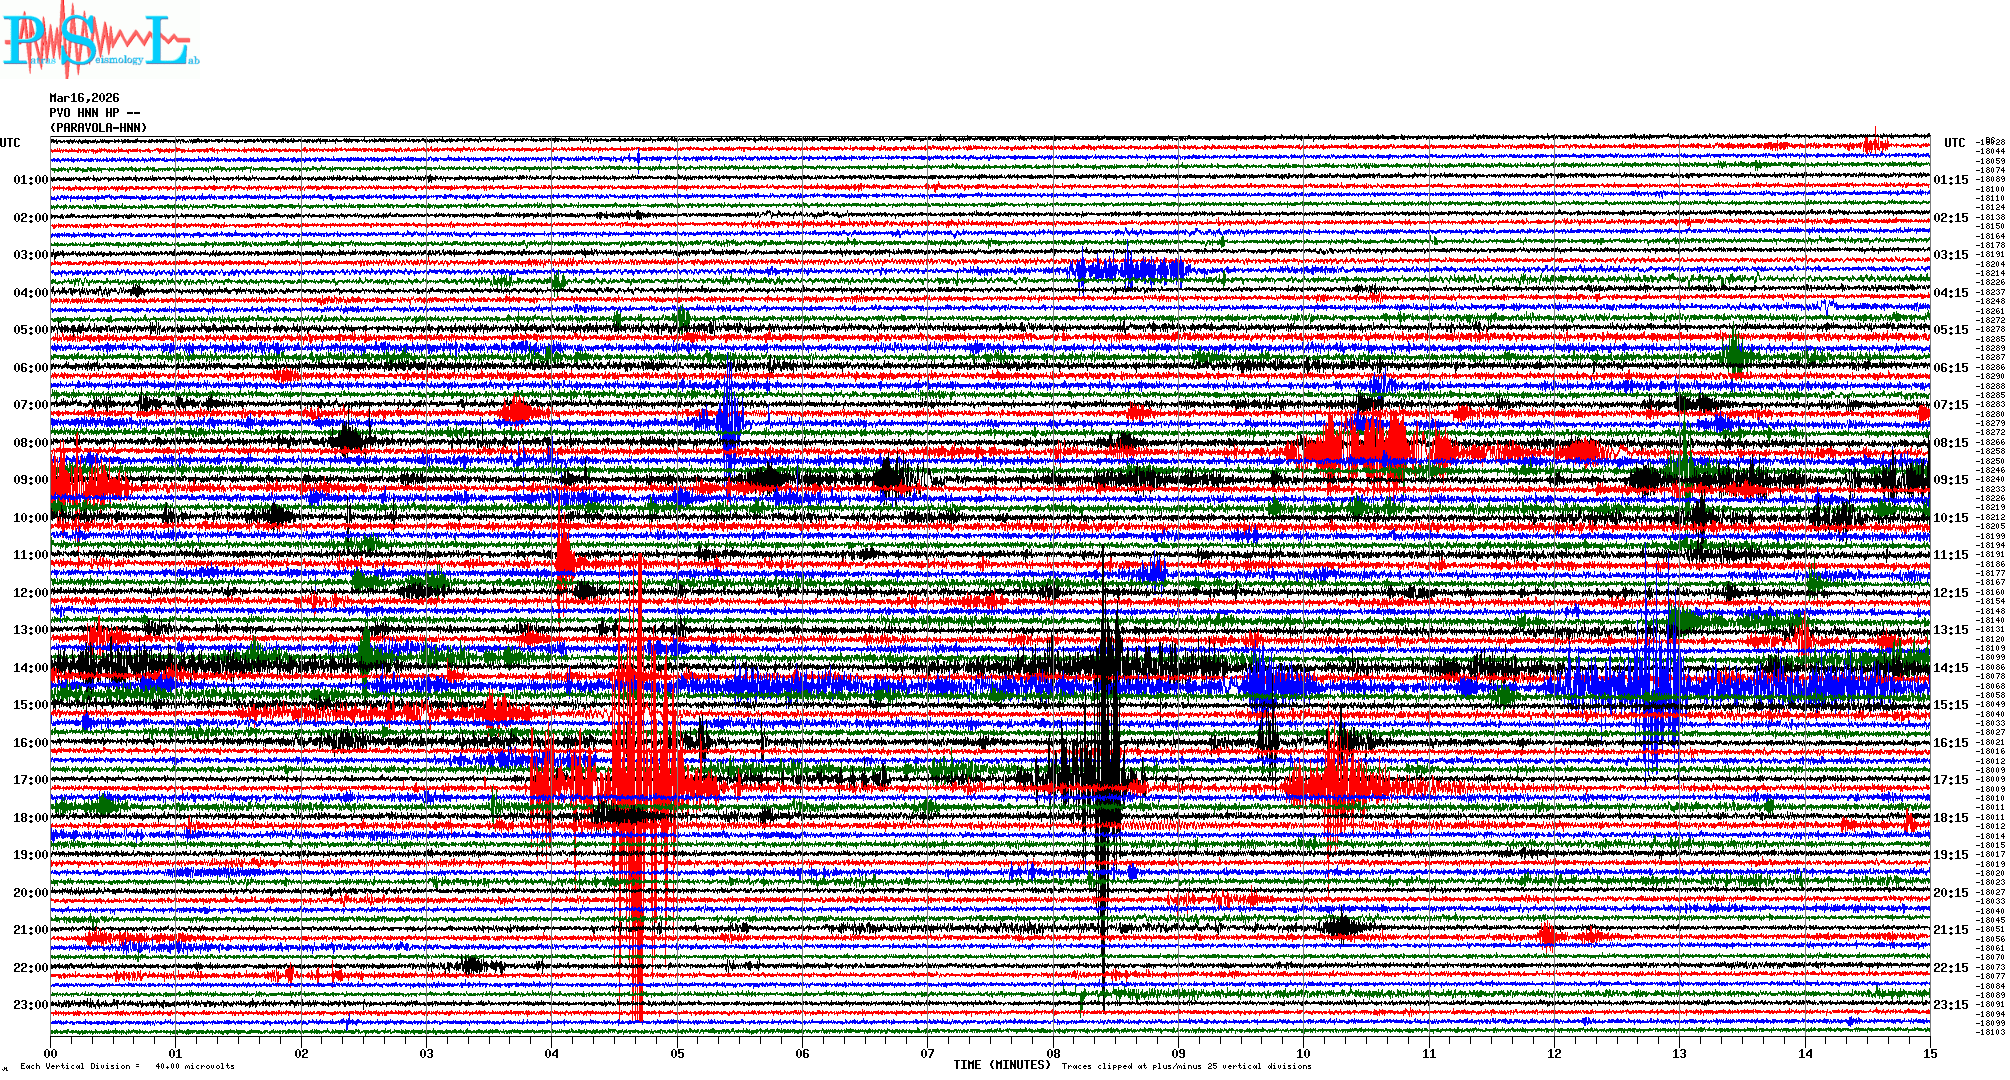Click the 03:15 time label on right

1950,255
